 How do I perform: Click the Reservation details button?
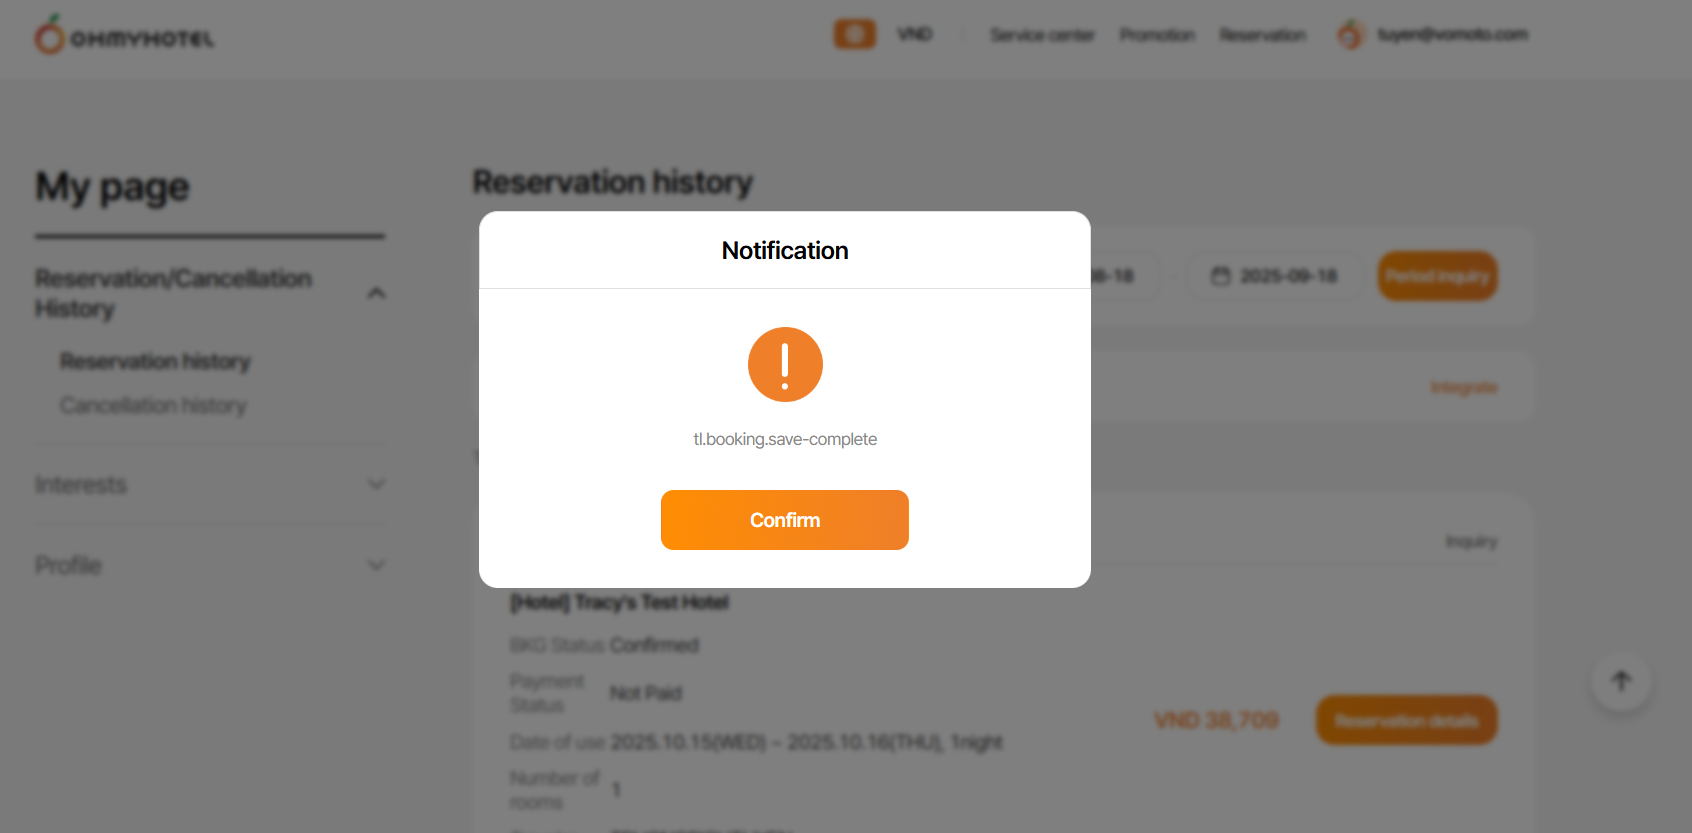(x=1406, y=720)
